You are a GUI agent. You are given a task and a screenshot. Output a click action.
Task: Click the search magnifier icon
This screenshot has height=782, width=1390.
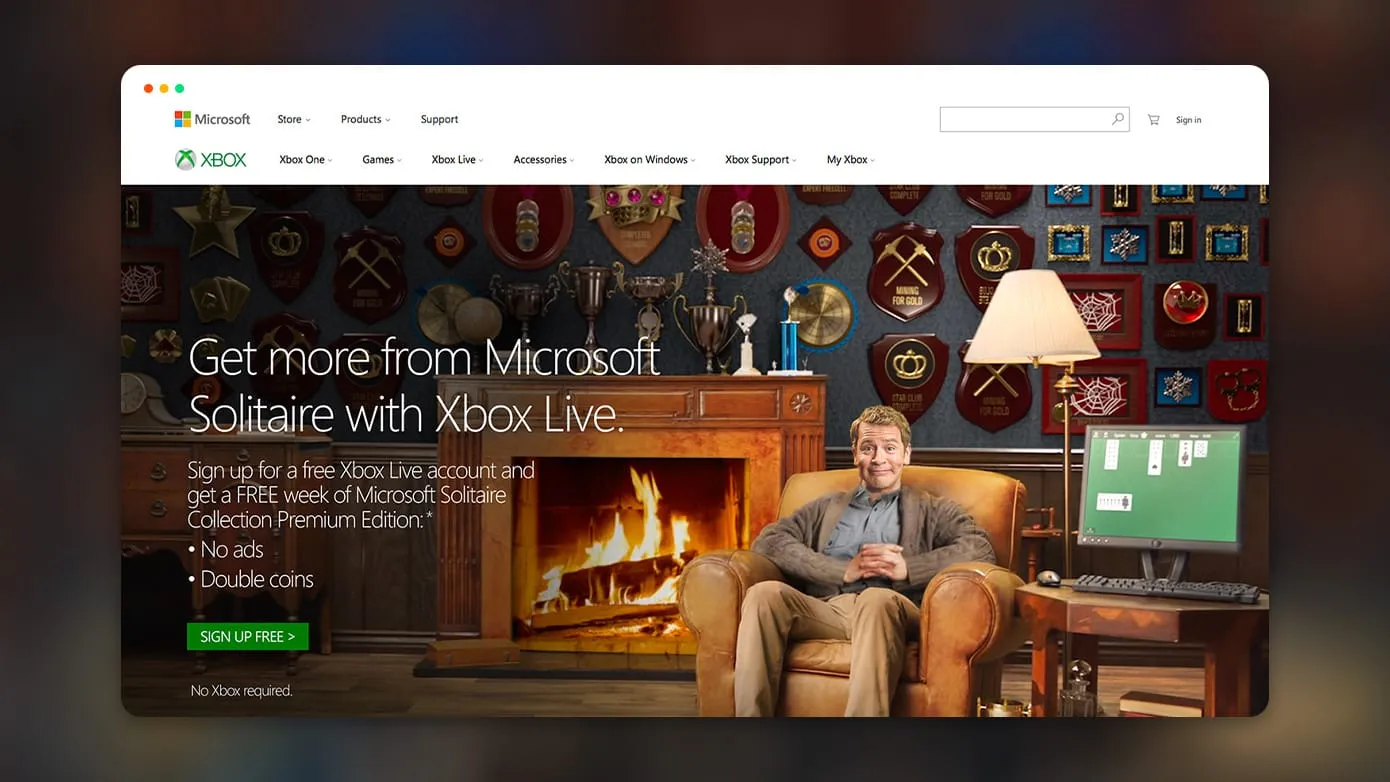1117,119
